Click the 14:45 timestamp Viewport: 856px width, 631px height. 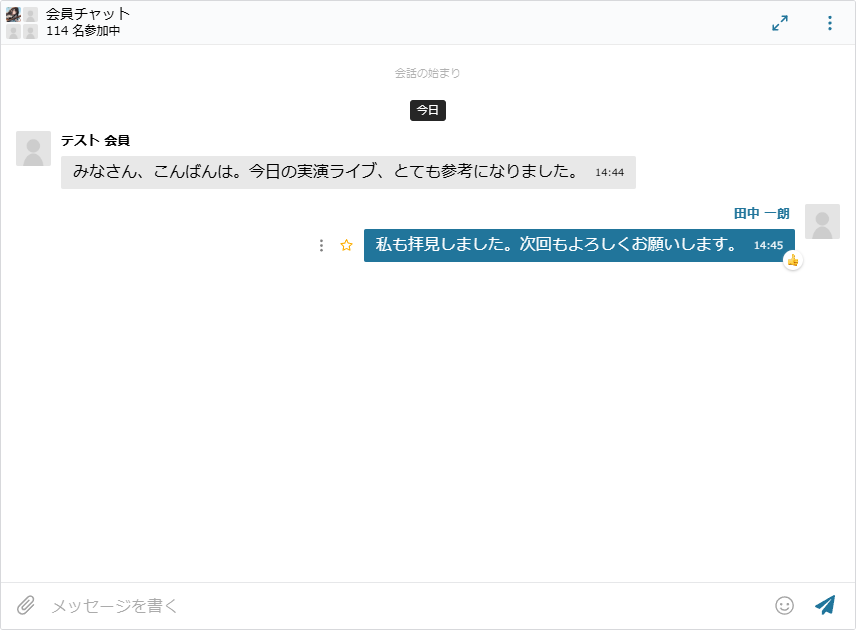(768, 246)
